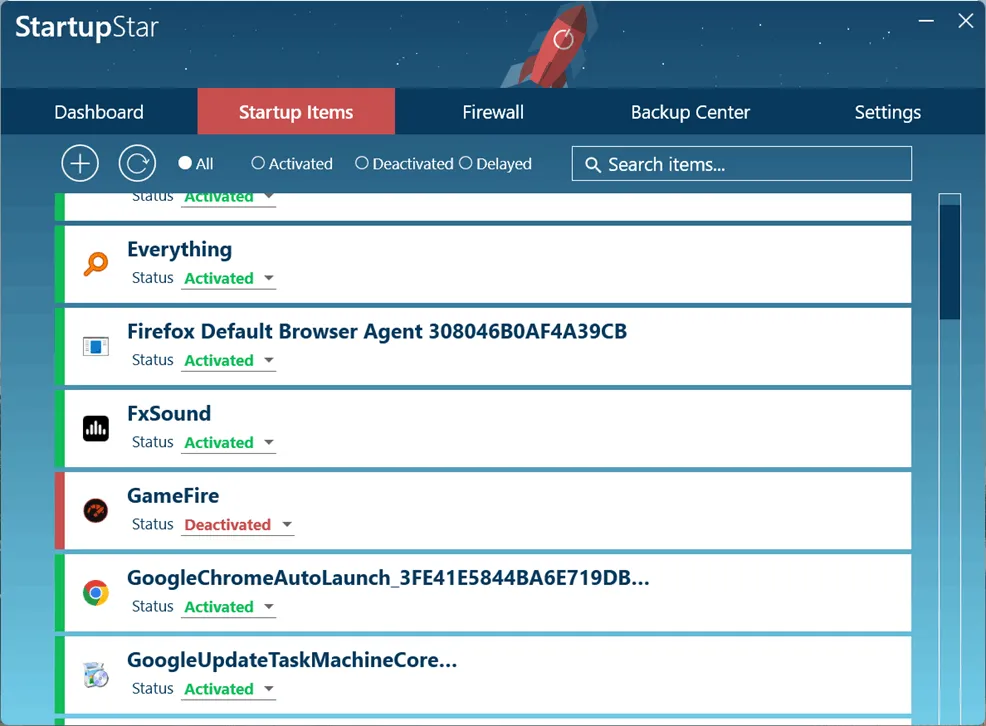Click the refresh list circular arrow icon
Viewport: 986px width, 726px height.
(x=137, y=163)
